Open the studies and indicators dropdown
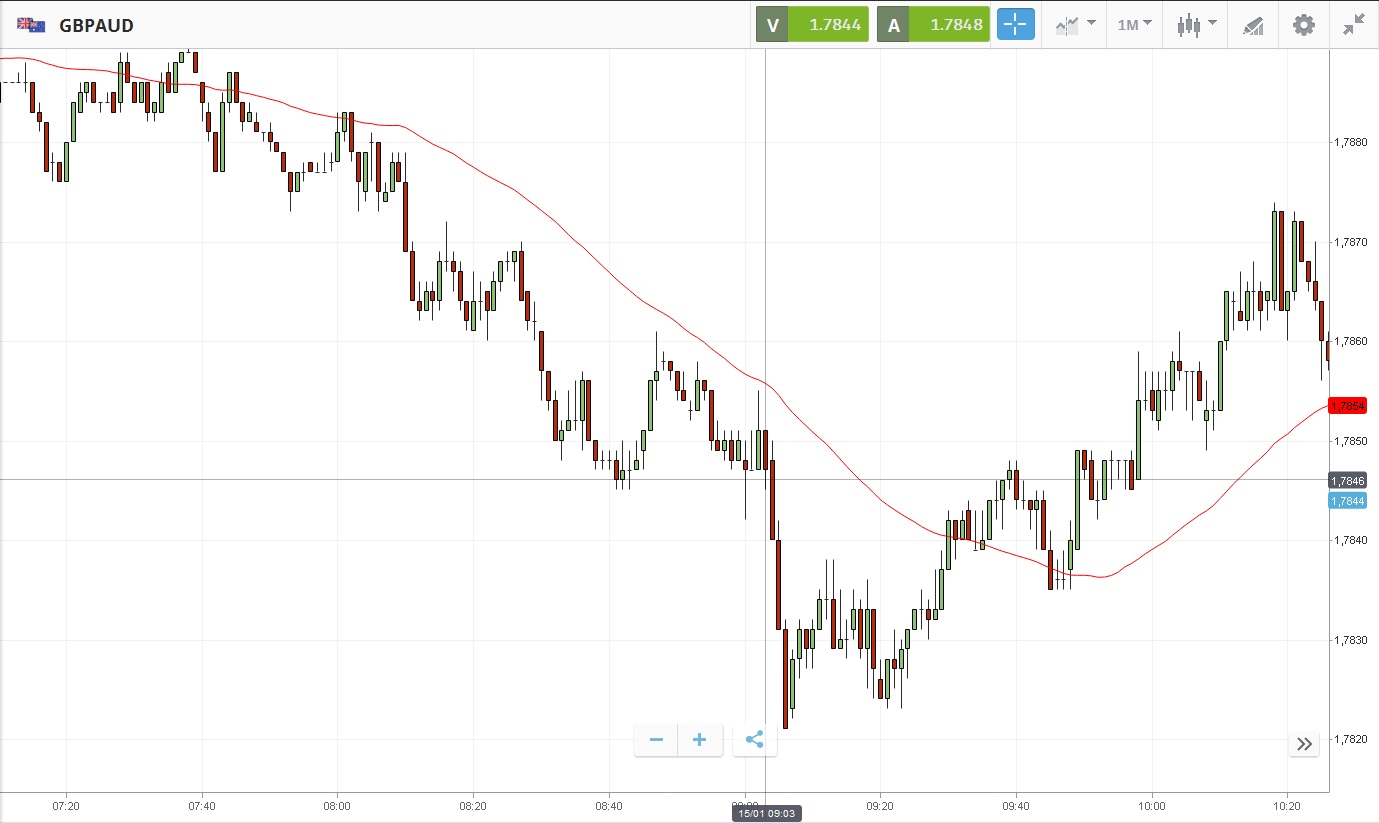 pyautogui.click(x=1075, y=25)
